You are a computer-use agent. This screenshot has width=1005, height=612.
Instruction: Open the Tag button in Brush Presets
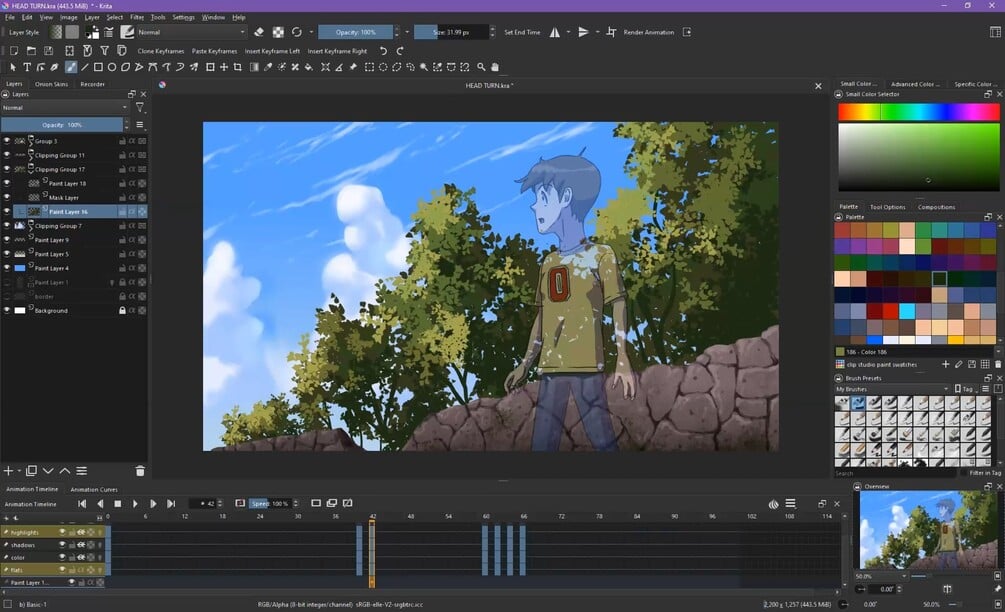click(x=964, y=389)
